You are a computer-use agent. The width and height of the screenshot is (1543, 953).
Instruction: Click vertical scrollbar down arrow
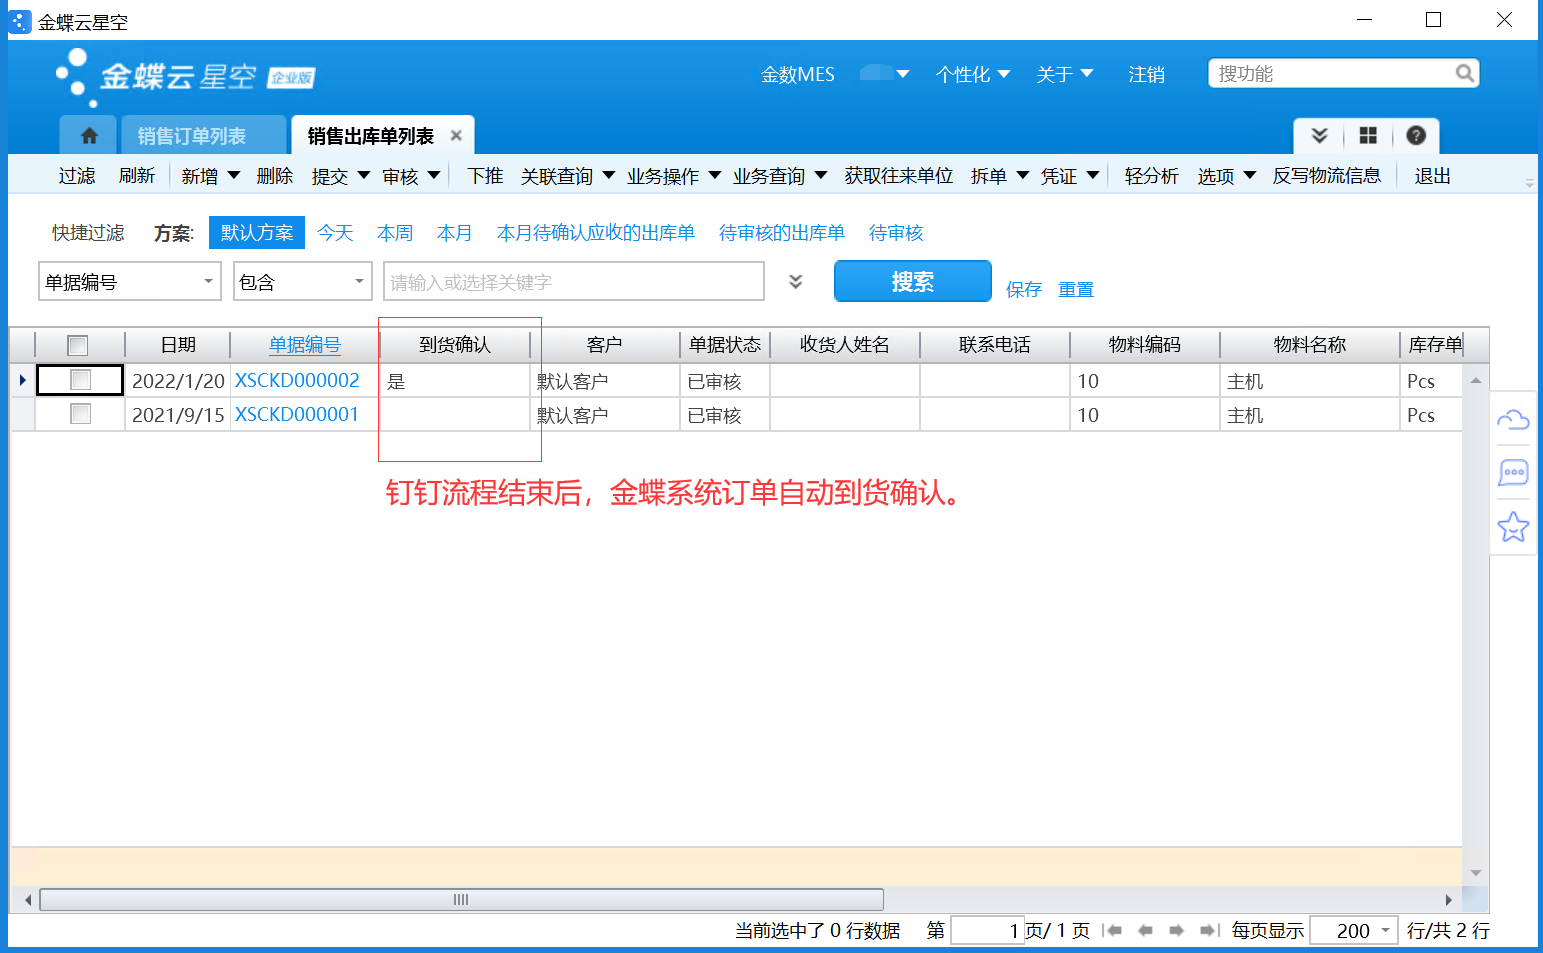click(1475, 873)
